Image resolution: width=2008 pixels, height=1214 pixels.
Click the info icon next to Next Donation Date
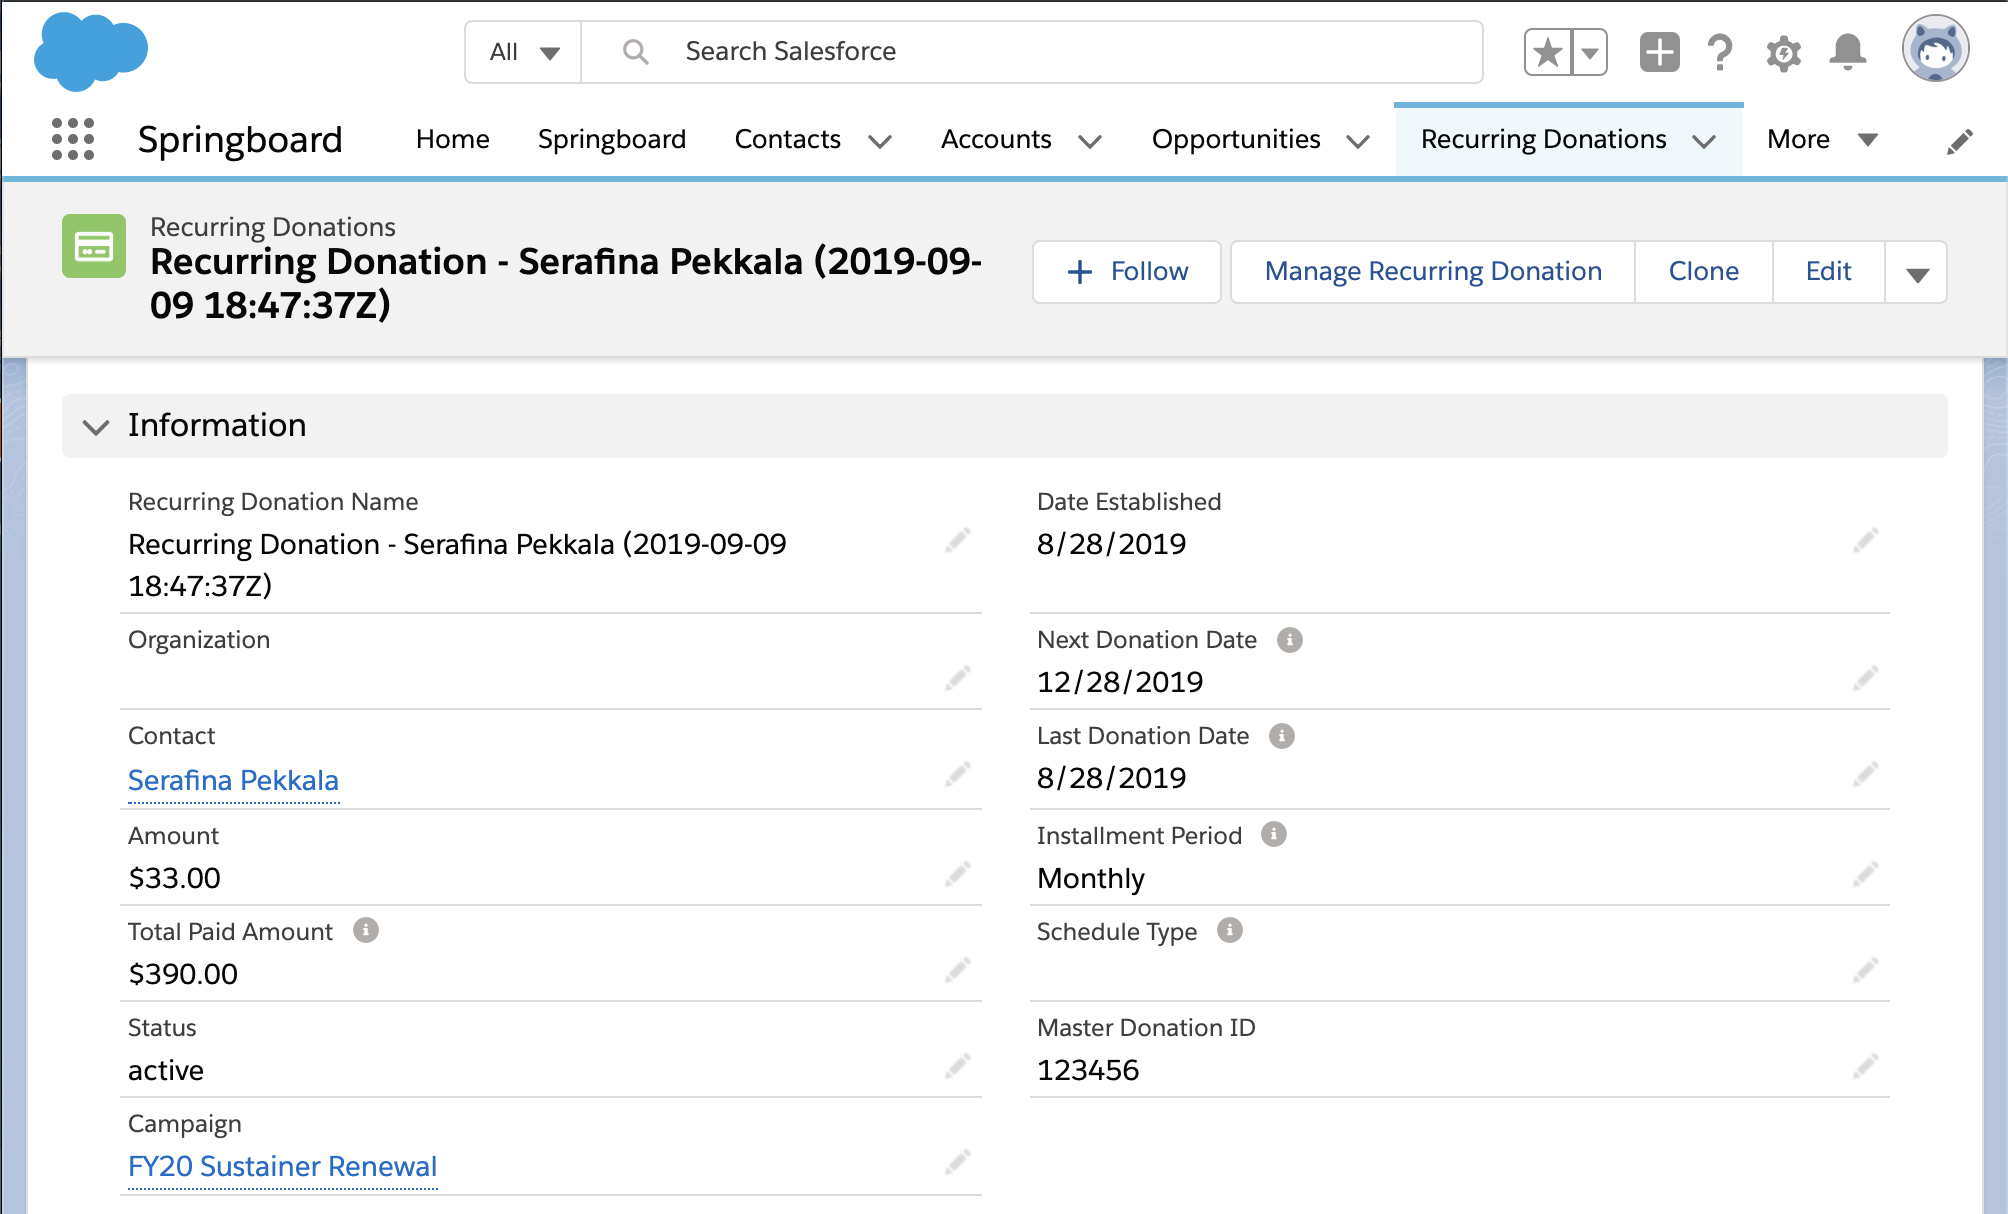1291,640
